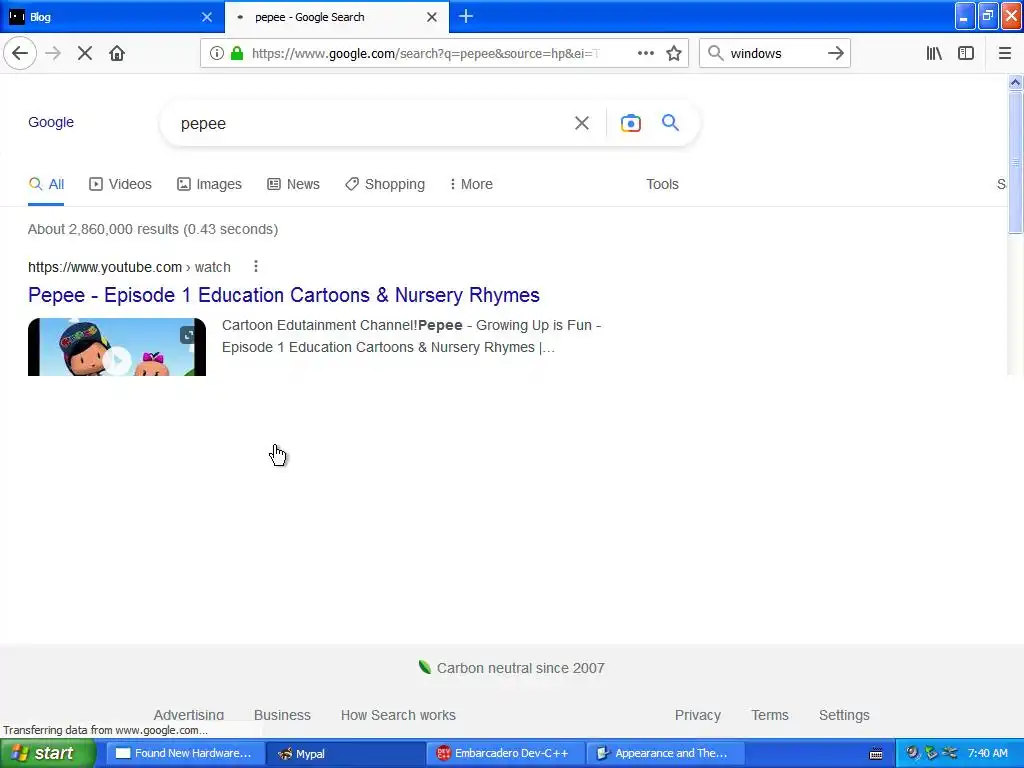
Task: Open the Privacy footer link
Action: click(x=697, y=715)
